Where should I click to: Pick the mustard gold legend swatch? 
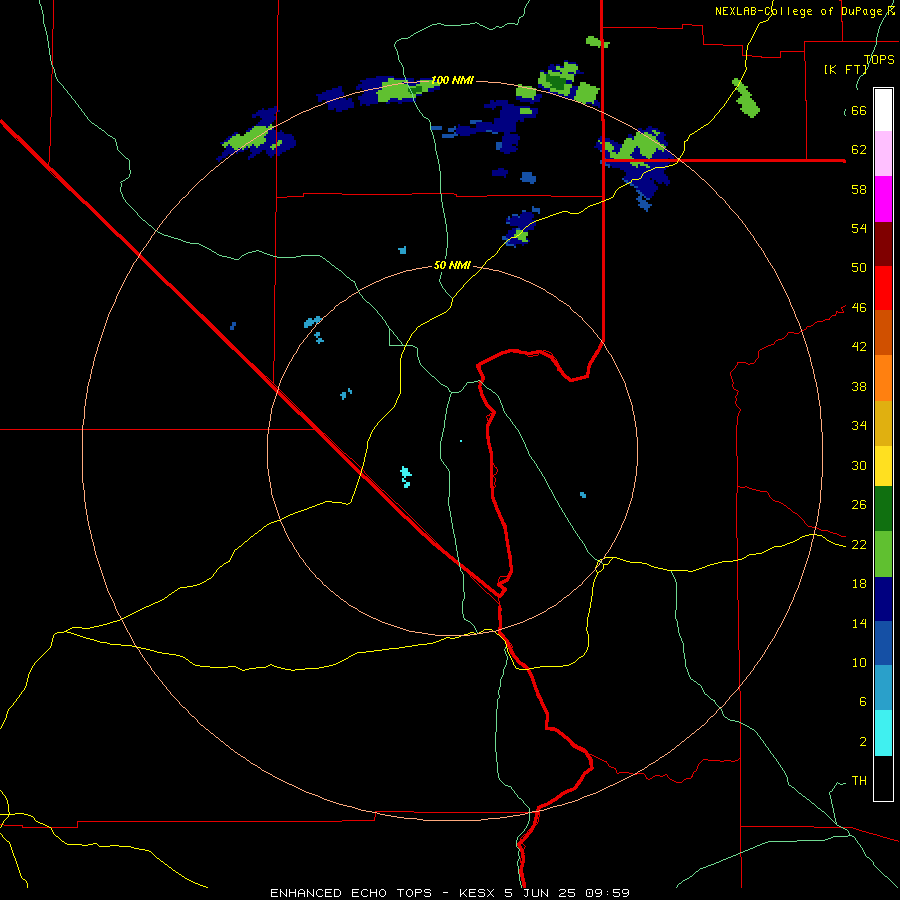pos(883,424)
